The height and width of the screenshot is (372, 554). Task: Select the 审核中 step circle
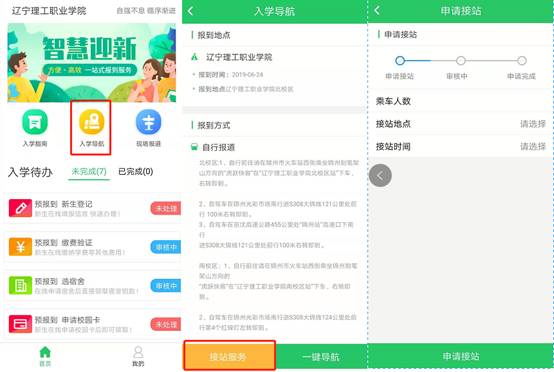tap(460, 61)
